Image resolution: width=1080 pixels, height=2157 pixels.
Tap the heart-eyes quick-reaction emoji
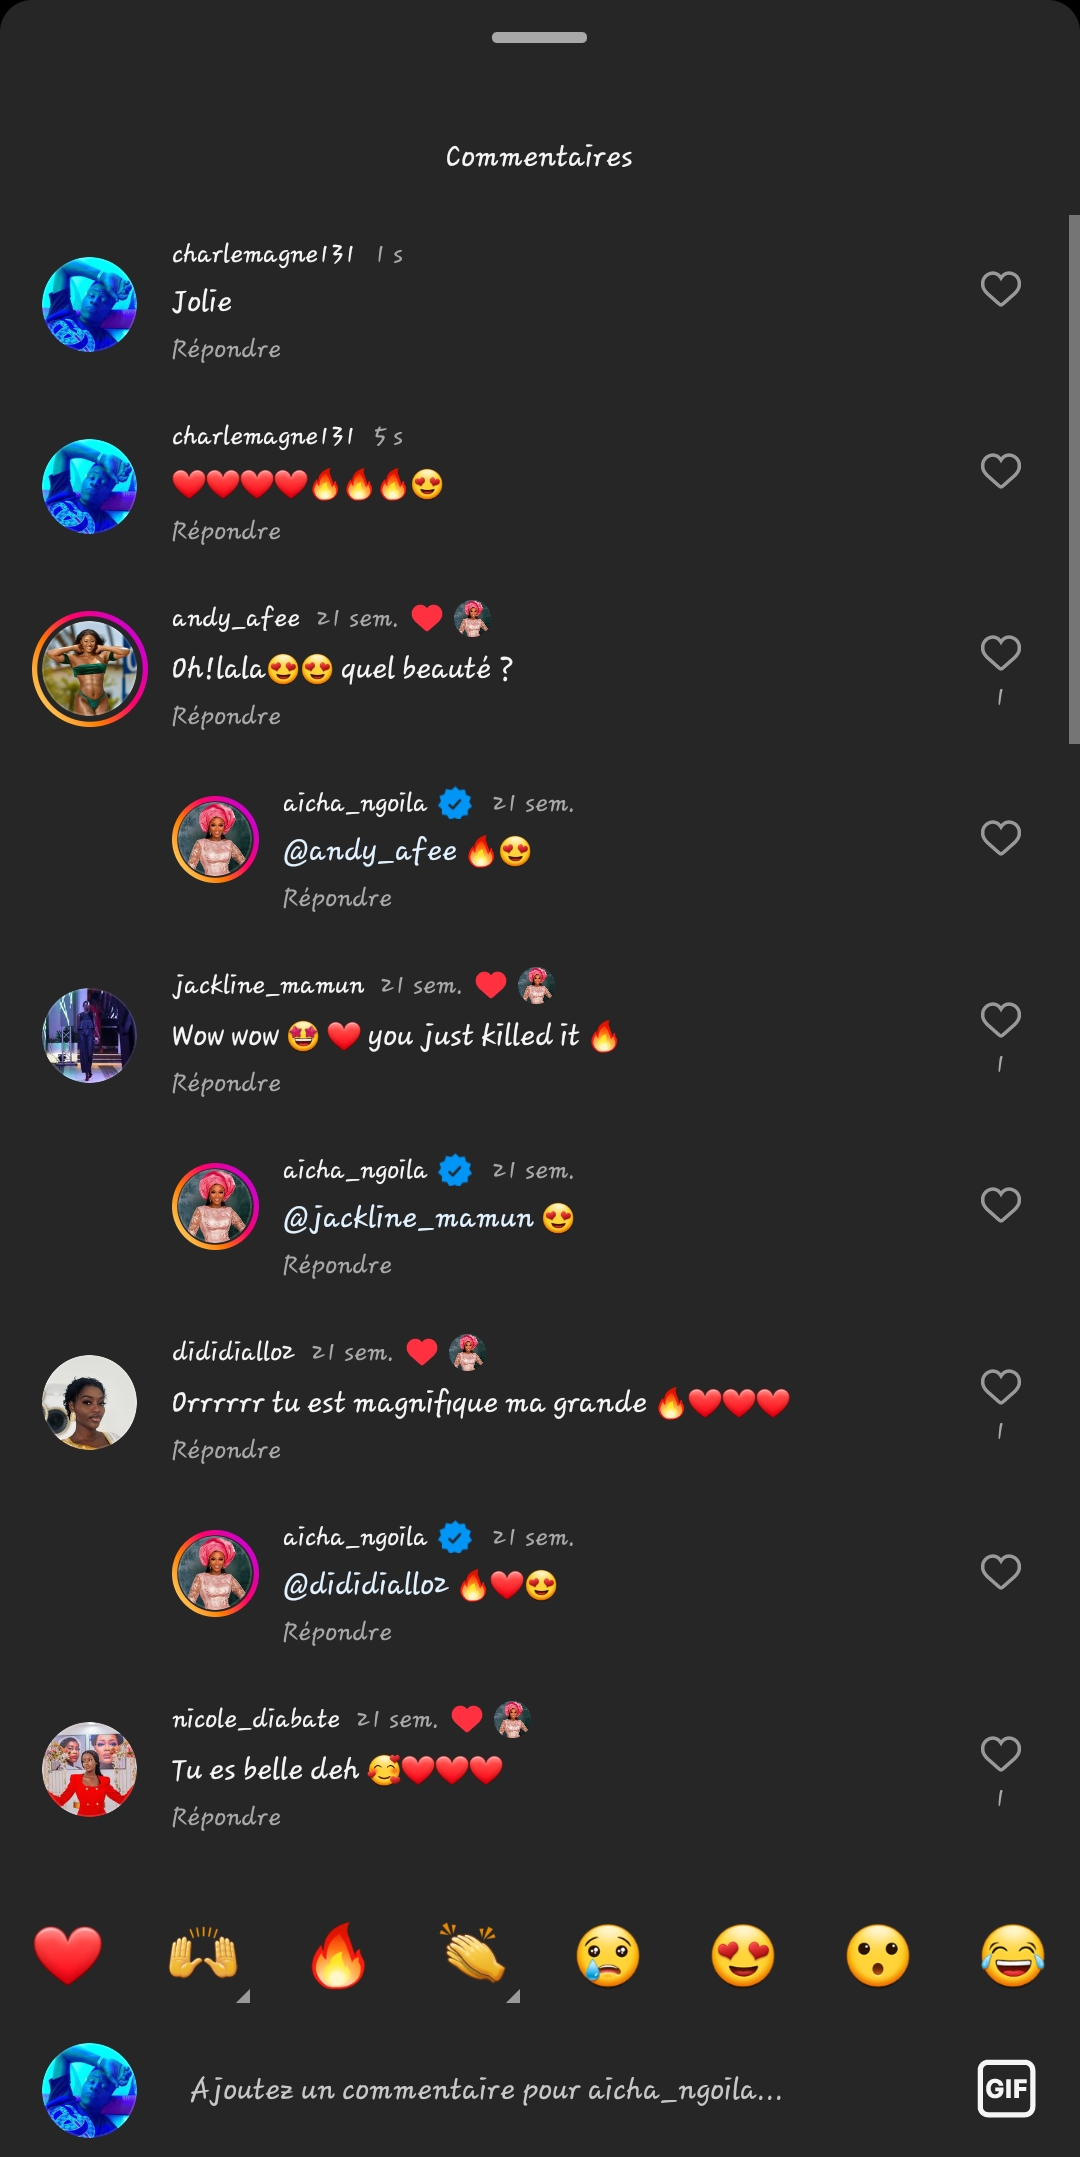click(743, 1955)
